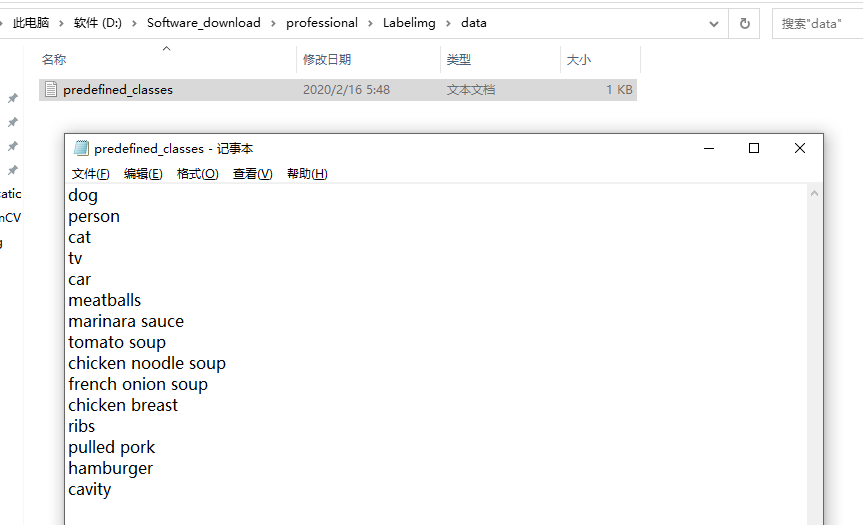This screenshot has height=525, width=863.
Task: Click the "hamburger" line in Notepad
Action: tap(111, 469)
